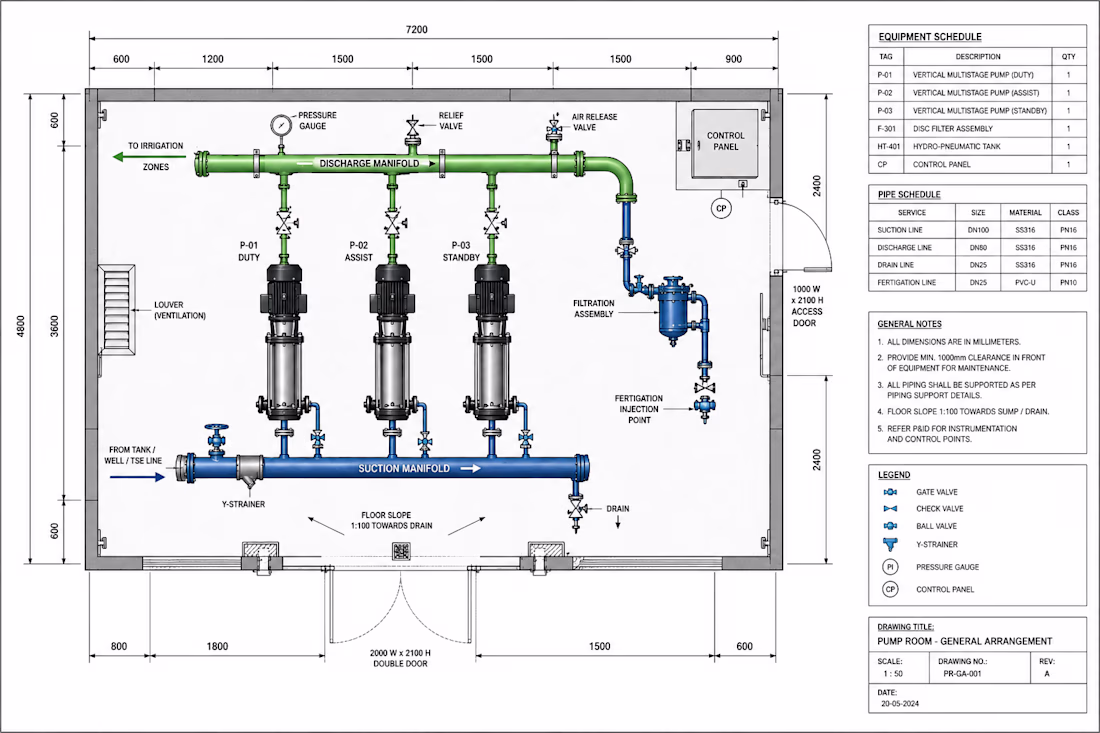1100x733 pixels.
Task: Click the DN100 size cell for suction line
Action: [978, 229]
